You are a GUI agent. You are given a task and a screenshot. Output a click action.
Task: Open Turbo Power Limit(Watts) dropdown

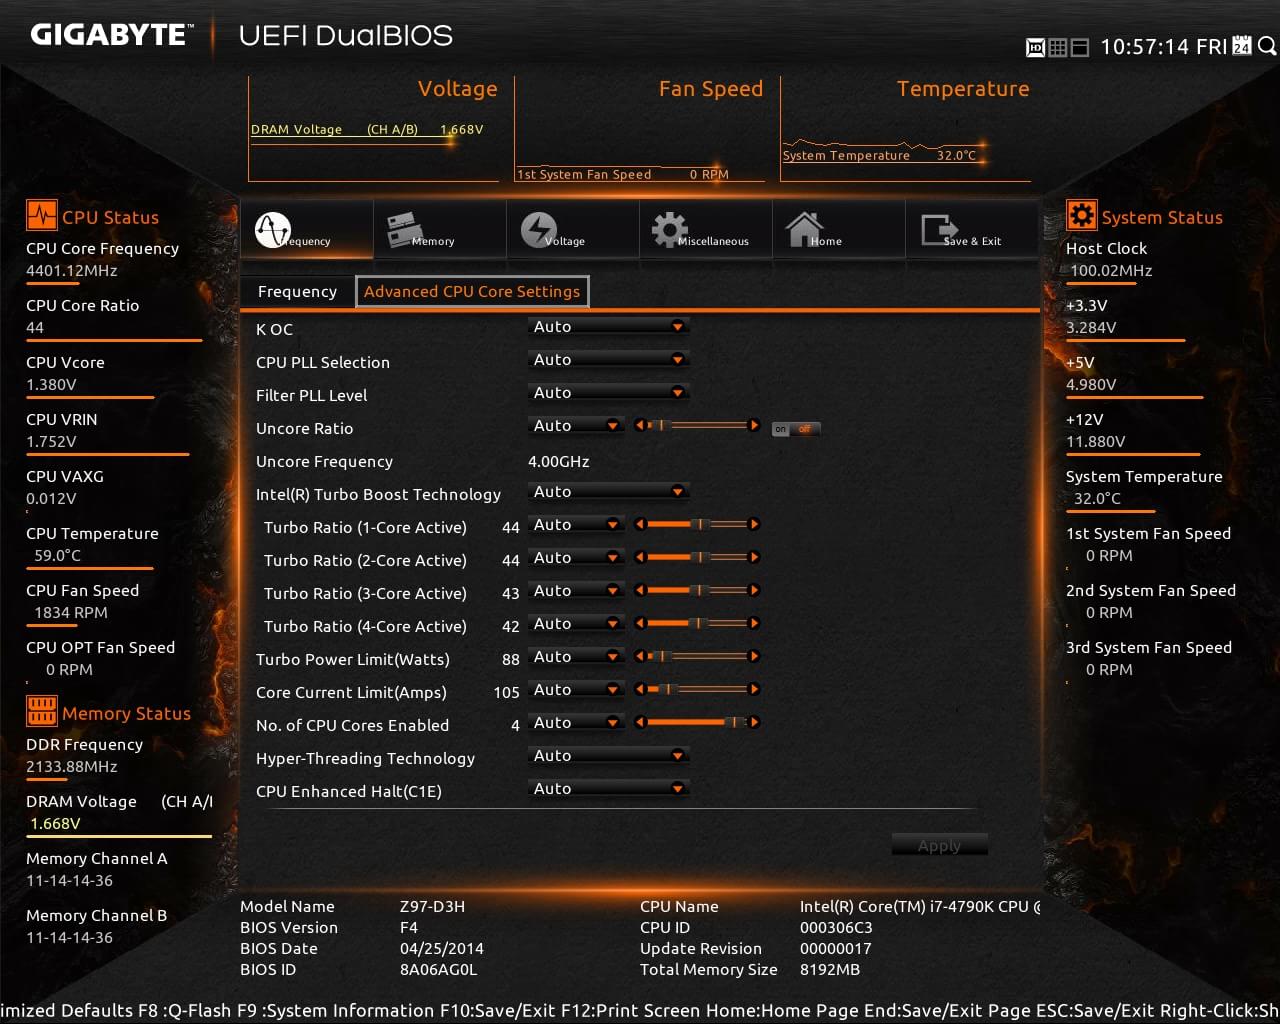click(576, 657)
